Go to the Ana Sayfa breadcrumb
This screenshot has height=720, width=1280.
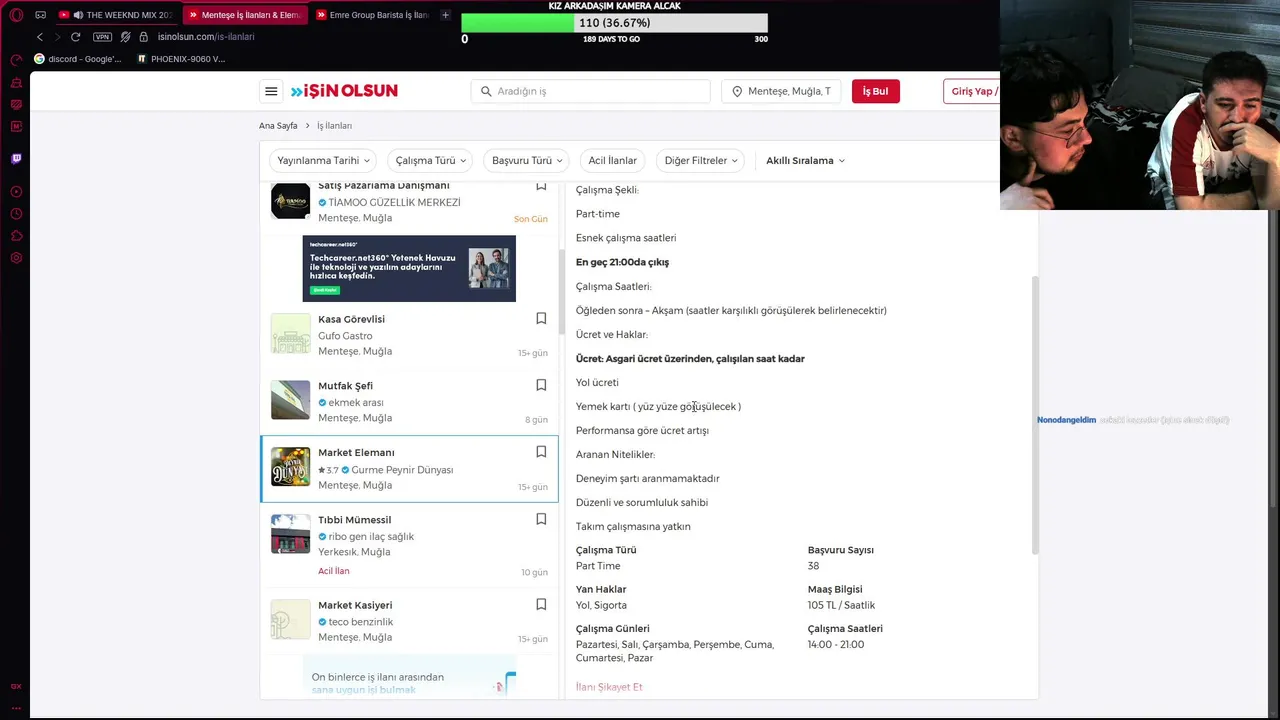(278, 126)
